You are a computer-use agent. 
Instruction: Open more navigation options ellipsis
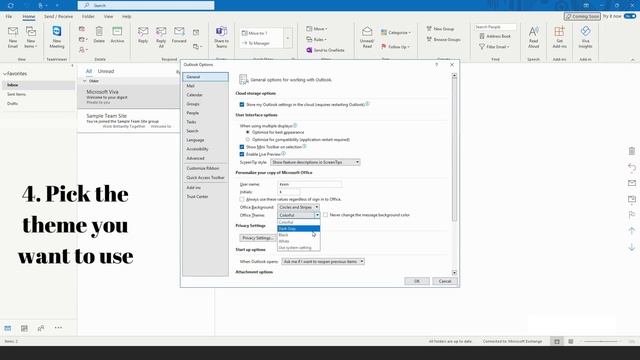58,328
